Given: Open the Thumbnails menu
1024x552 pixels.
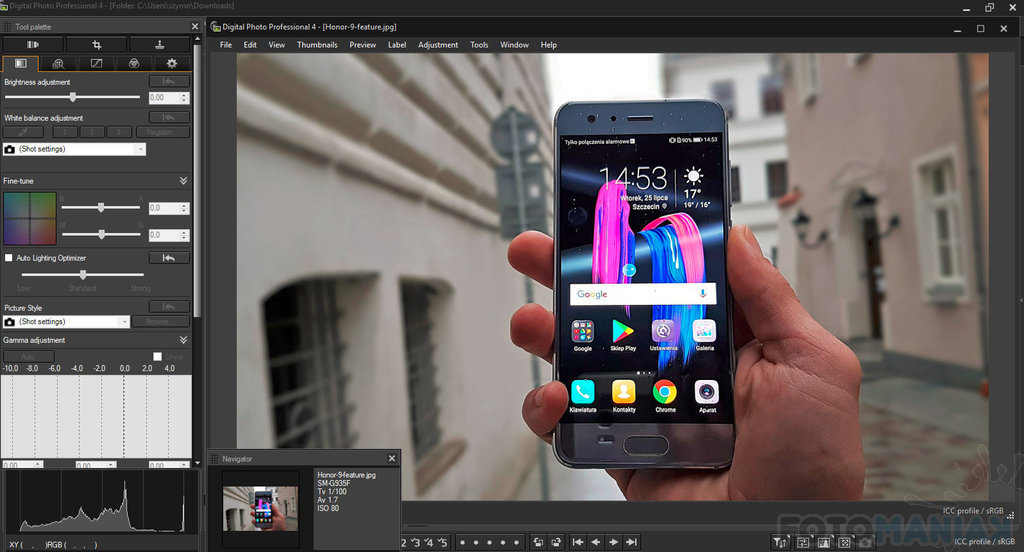Looking at the screenshot, I should [x=317, y=45].
